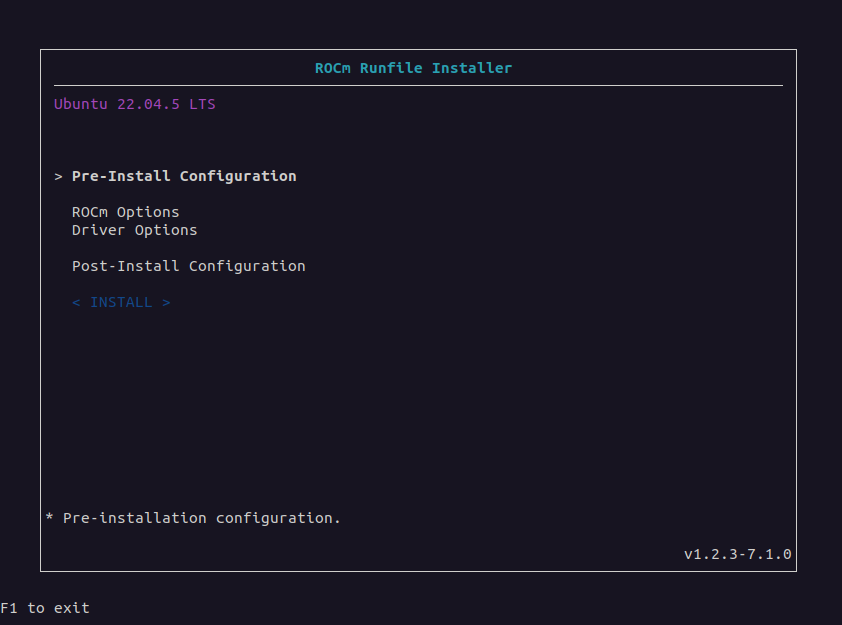Click the word Installer in the title
The height and width of the screenshot is (625, 842).
click(472, 68)
